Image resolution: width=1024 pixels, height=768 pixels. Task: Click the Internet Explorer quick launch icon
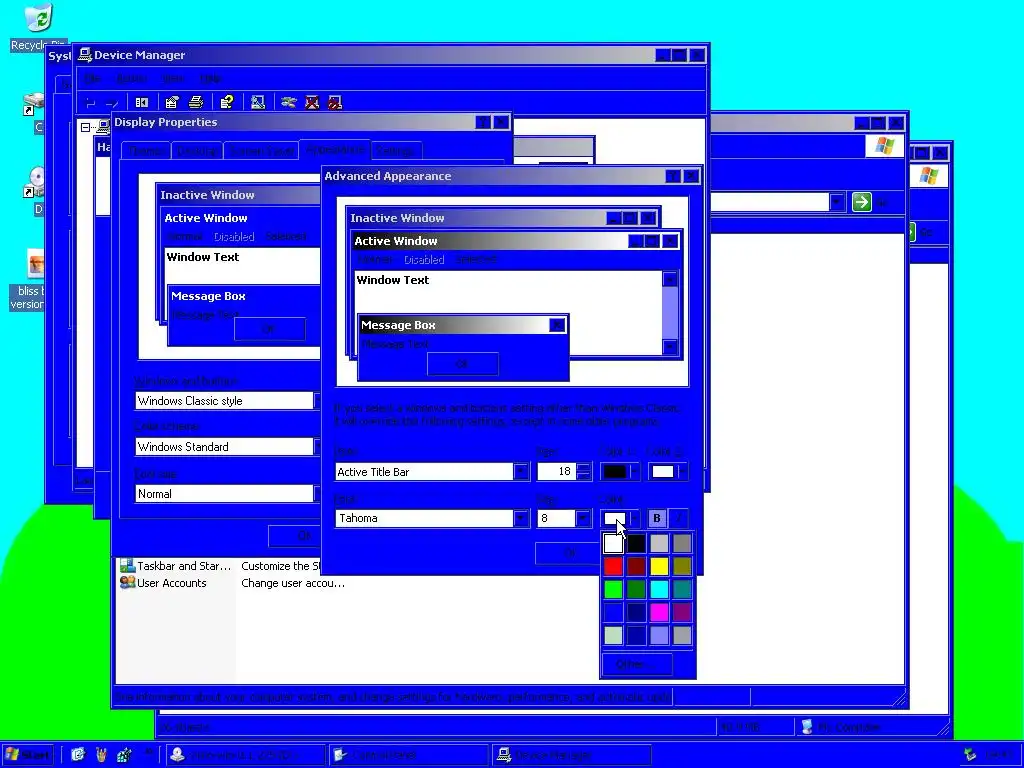point(78,755)
